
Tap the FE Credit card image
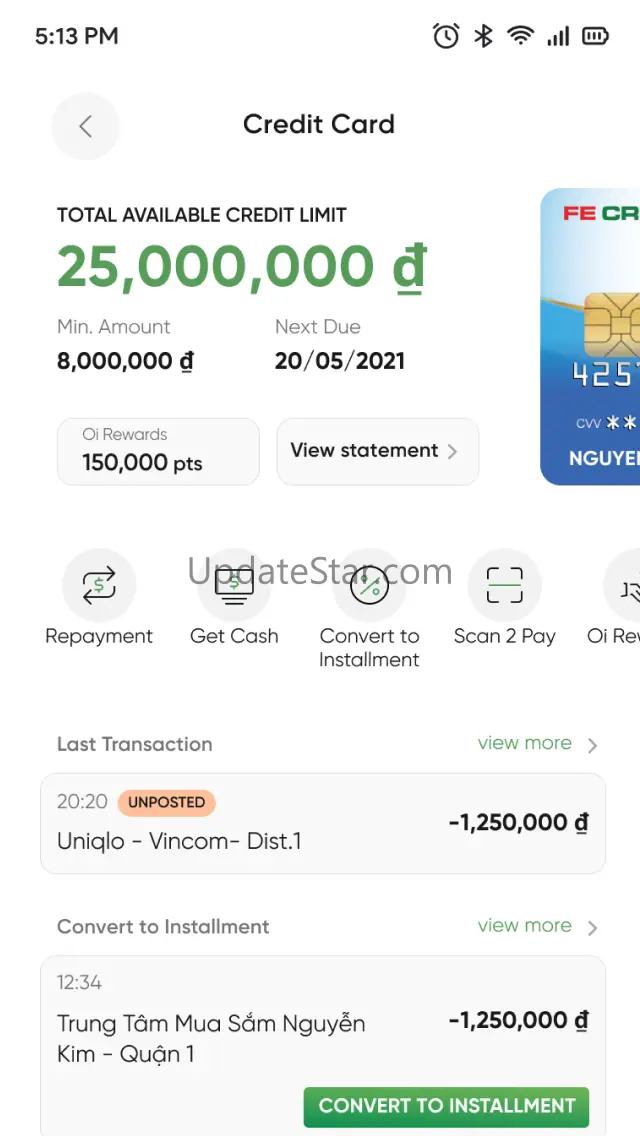click(x=590, y=336)
